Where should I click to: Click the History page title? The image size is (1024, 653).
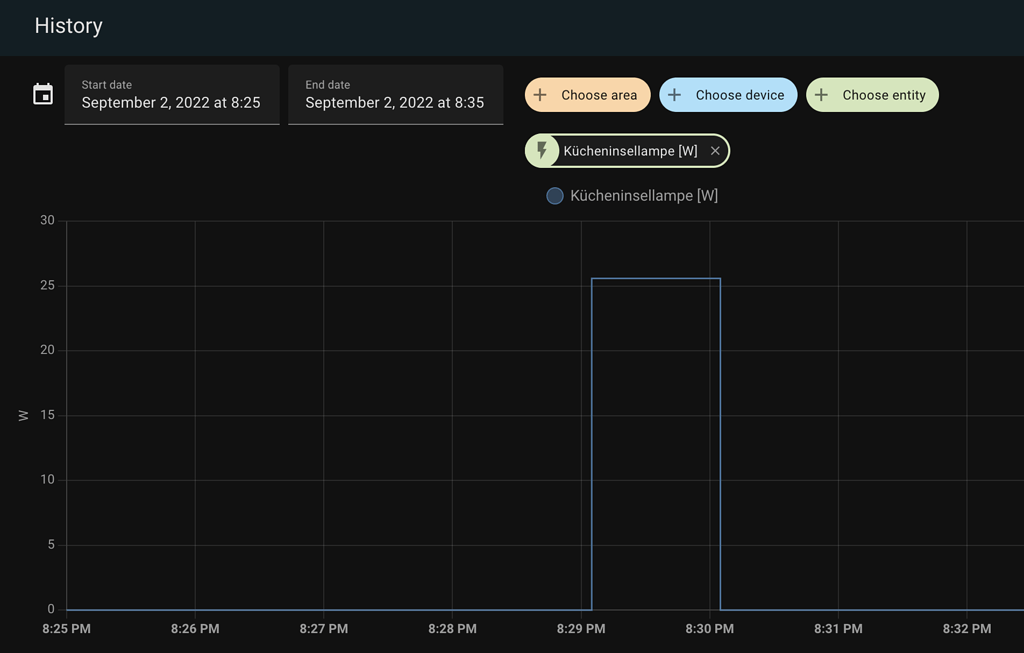[69, 25]
